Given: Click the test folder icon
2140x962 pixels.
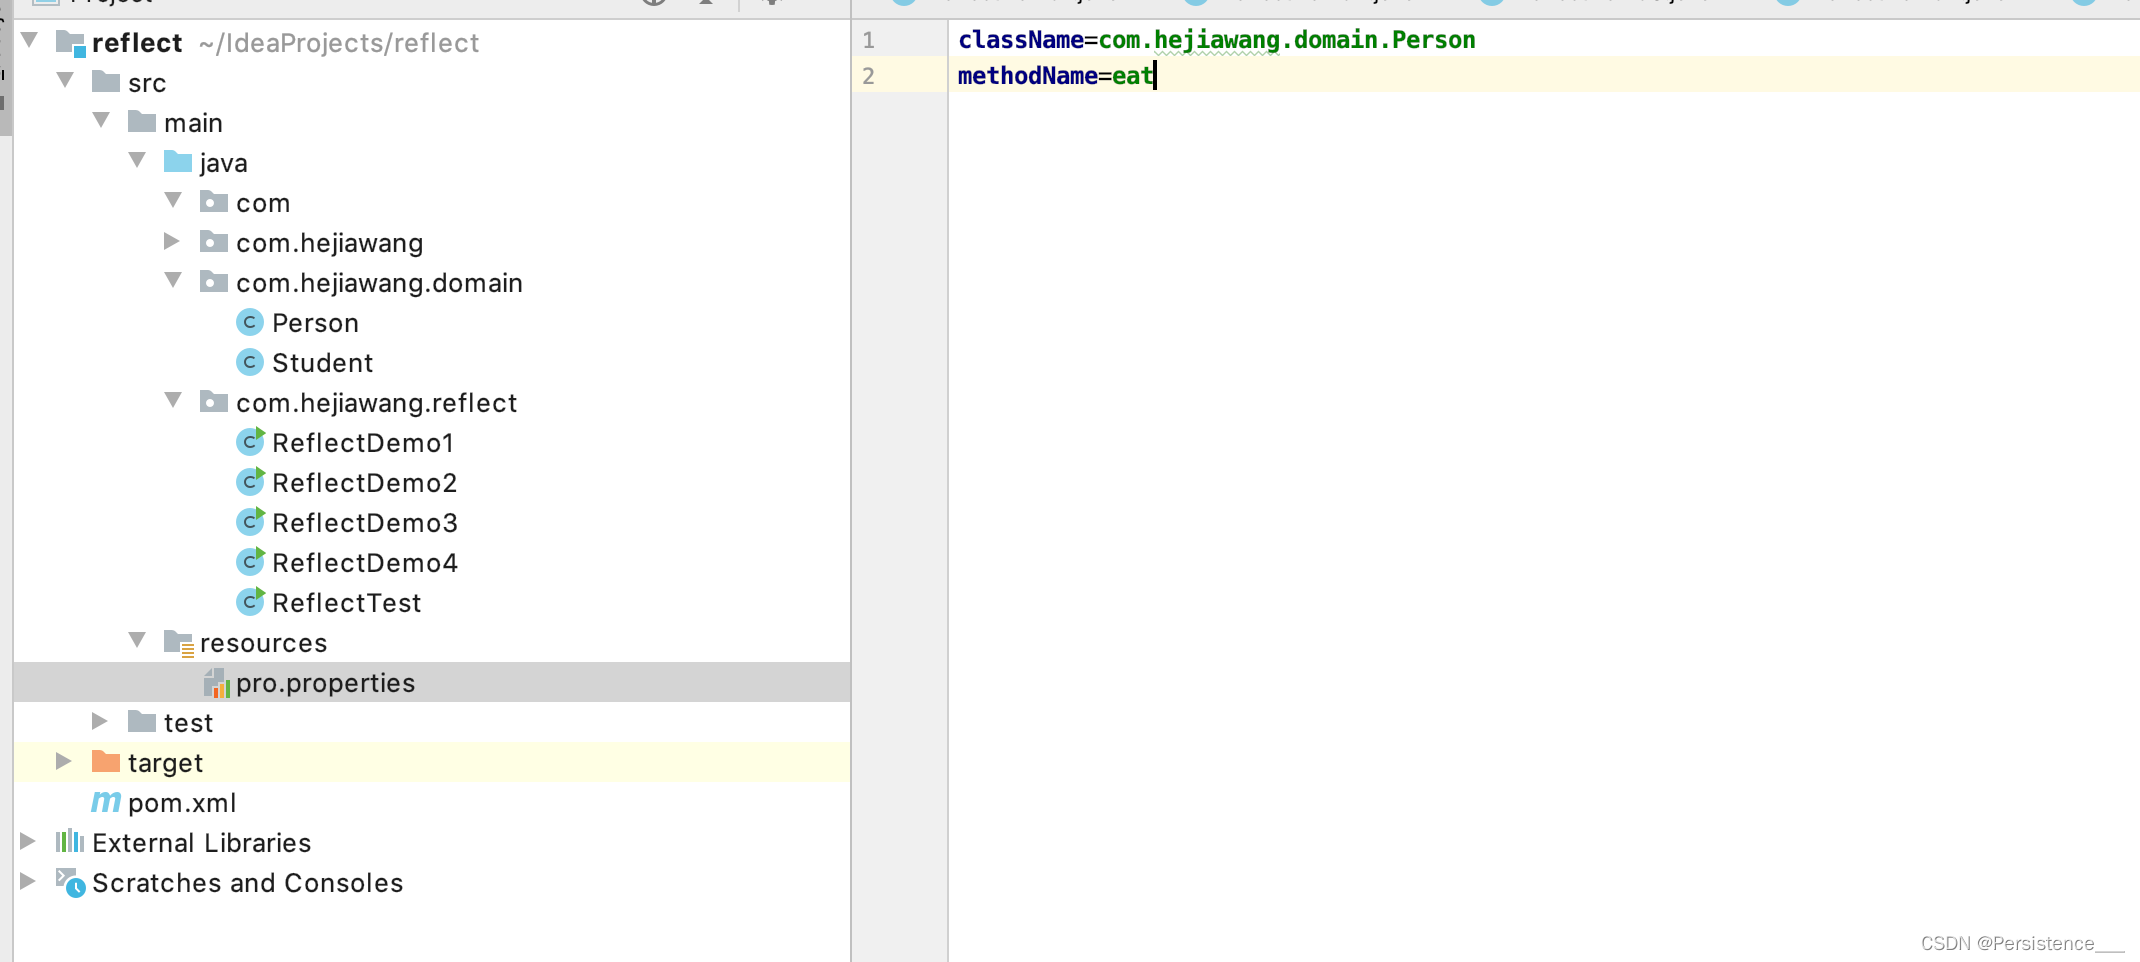Looking at the screenshot, I should [x=142, y=721].
